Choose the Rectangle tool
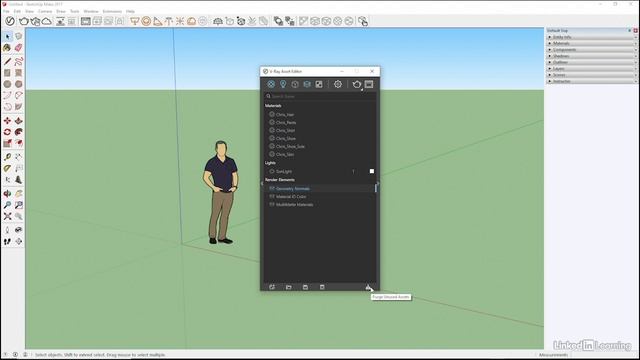 7,73
